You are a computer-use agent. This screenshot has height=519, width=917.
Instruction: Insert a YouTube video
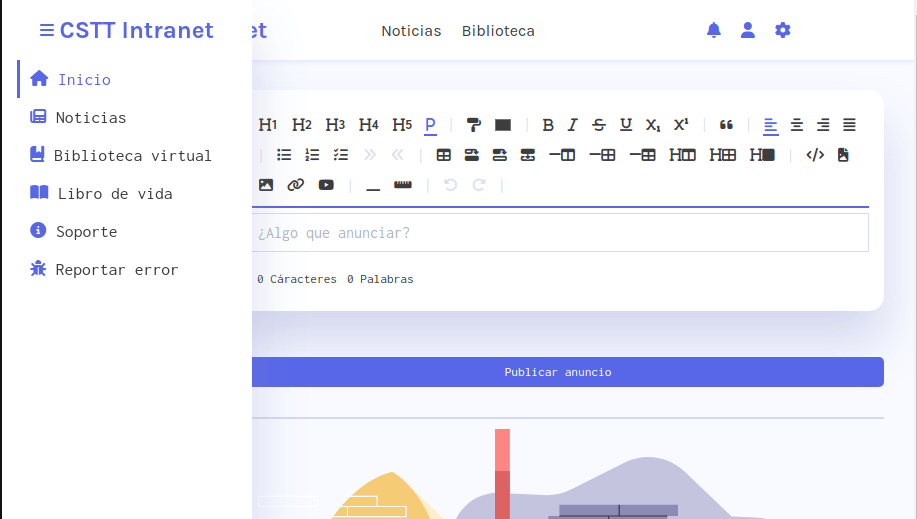(326, 185)
